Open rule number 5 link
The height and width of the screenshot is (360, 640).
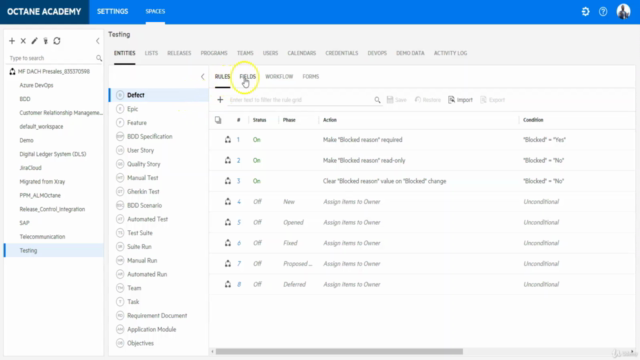click(239, 222)
